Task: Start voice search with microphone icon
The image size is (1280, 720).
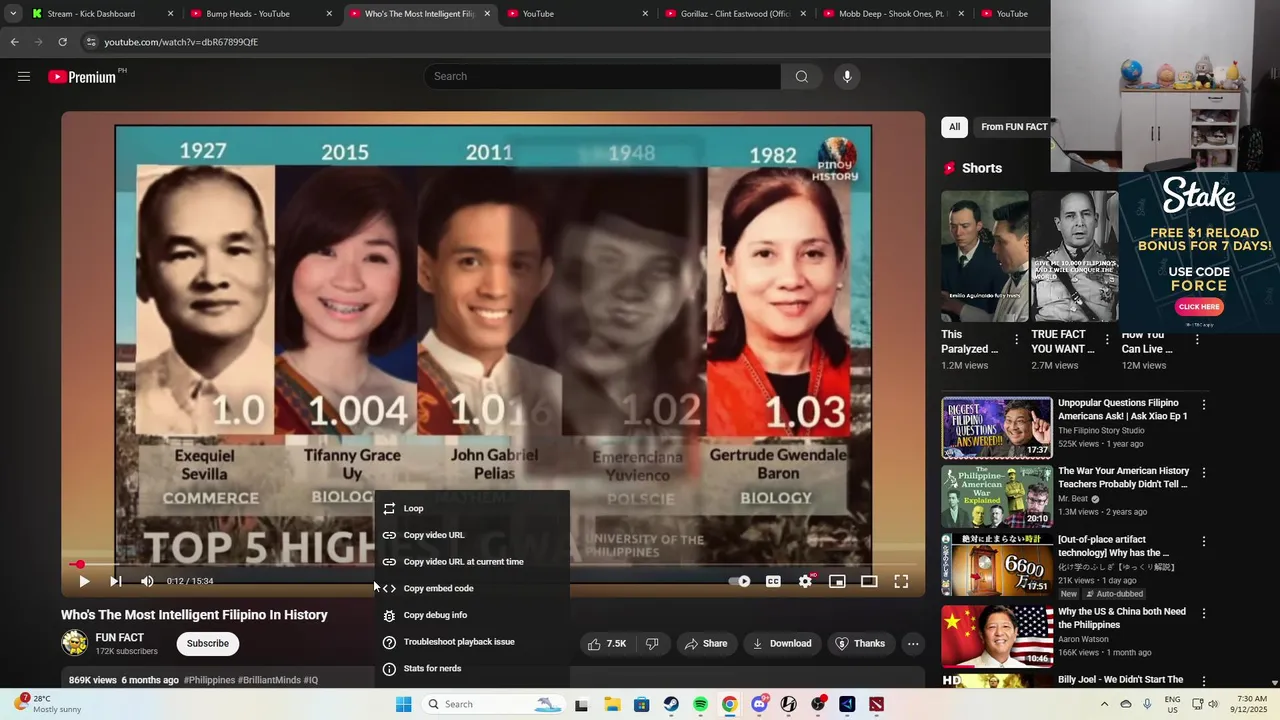Action: (847, 76)
